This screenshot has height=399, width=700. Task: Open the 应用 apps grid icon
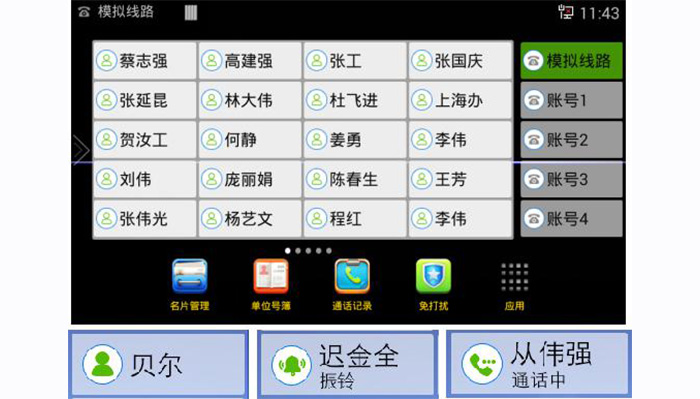pyautogui.click(x=514, y=277)
